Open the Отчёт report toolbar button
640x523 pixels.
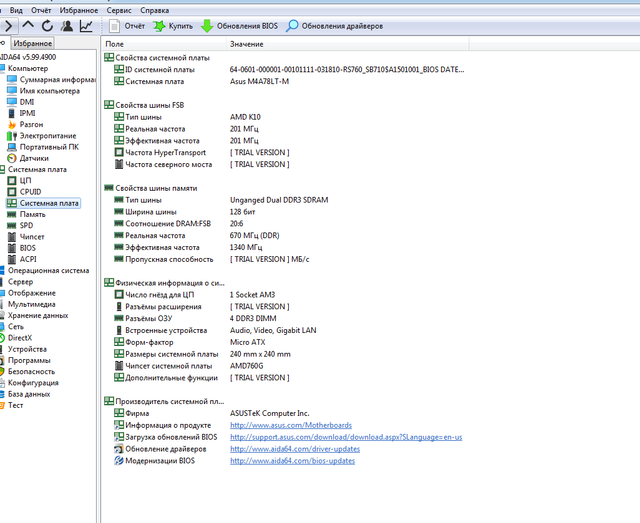click(x=127, y=26)
